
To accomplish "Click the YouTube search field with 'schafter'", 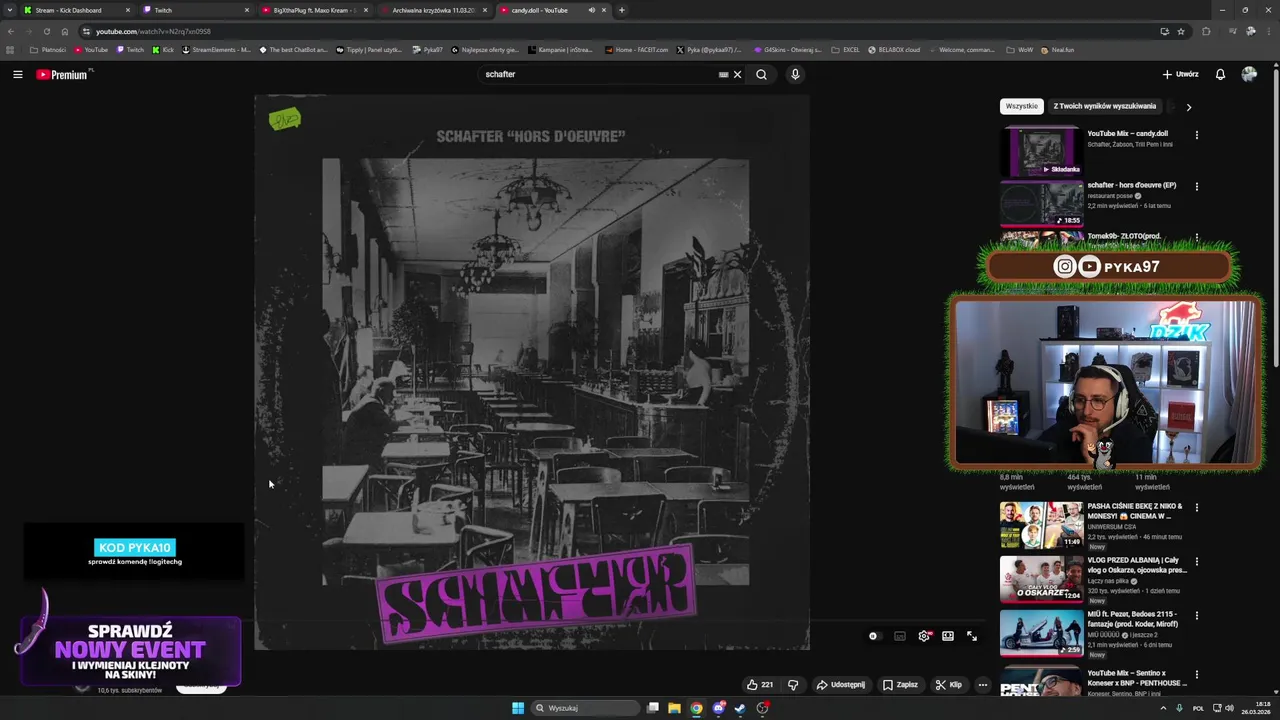I will point(598,74).
